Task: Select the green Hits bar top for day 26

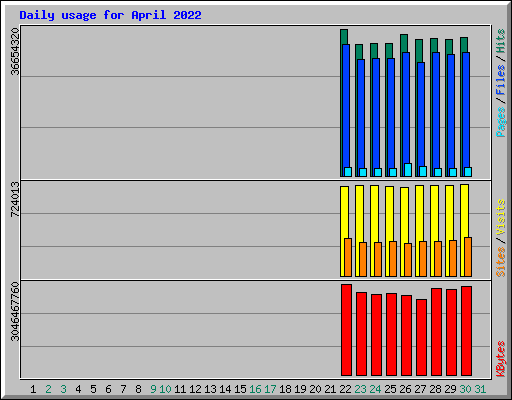Action: (x=404, y=43)
